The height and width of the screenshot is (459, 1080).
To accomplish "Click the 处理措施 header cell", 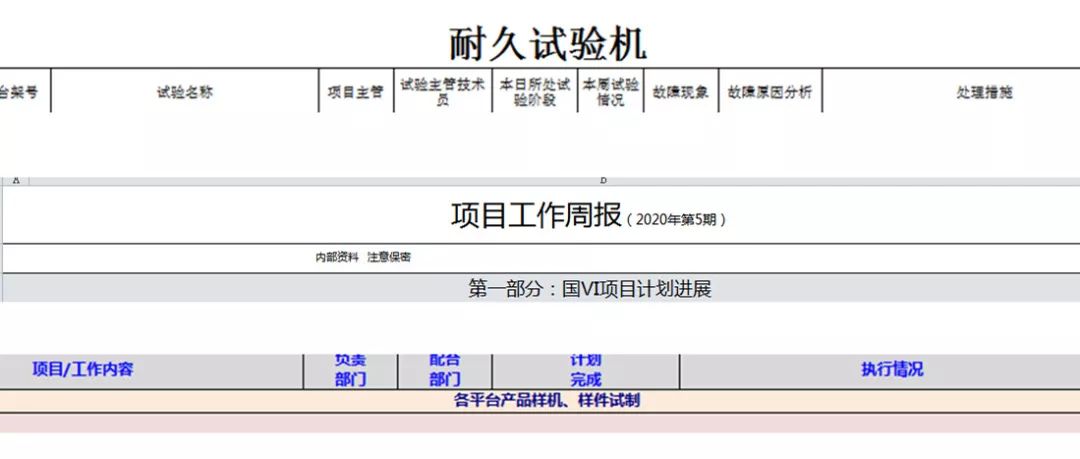I will 983,92.
